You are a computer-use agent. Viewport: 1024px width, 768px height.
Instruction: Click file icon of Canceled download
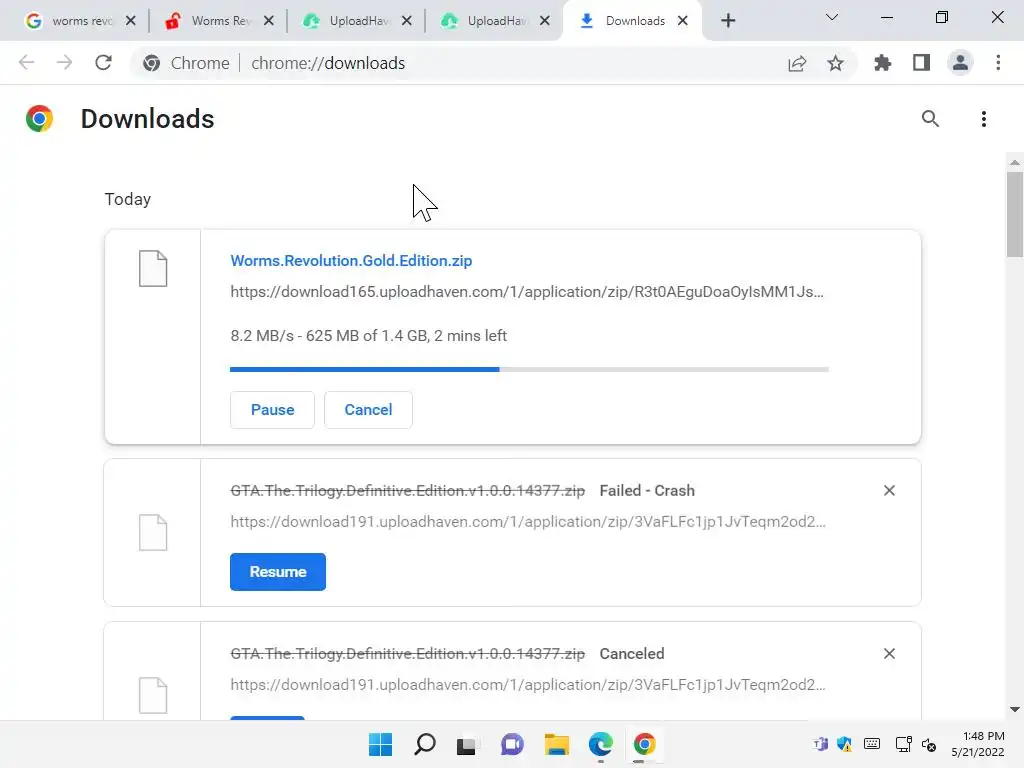pos(153,695)
